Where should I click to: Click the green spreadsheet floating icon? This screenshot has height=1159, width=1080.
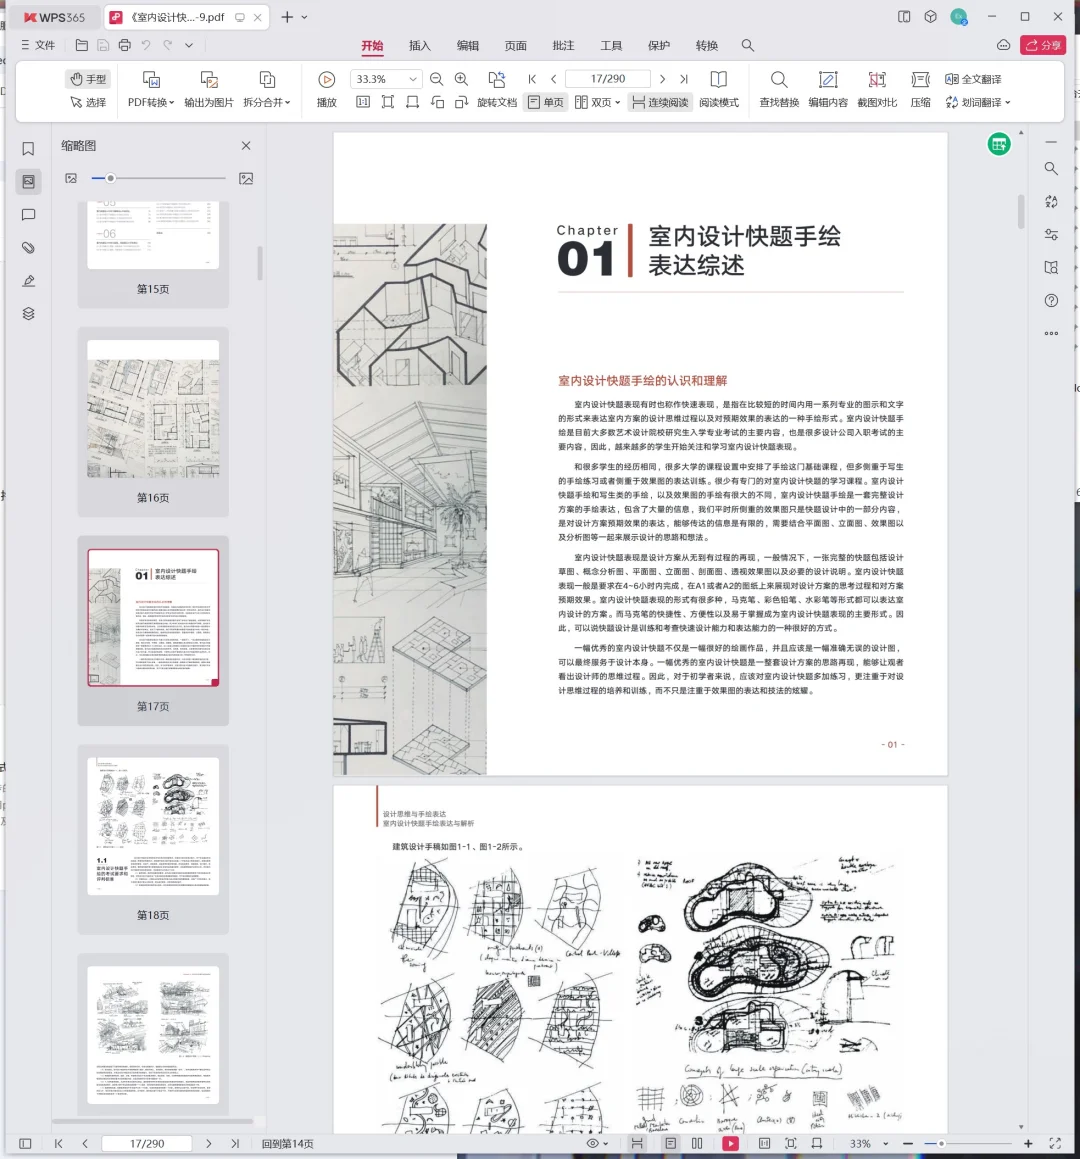tap(999, 144)
